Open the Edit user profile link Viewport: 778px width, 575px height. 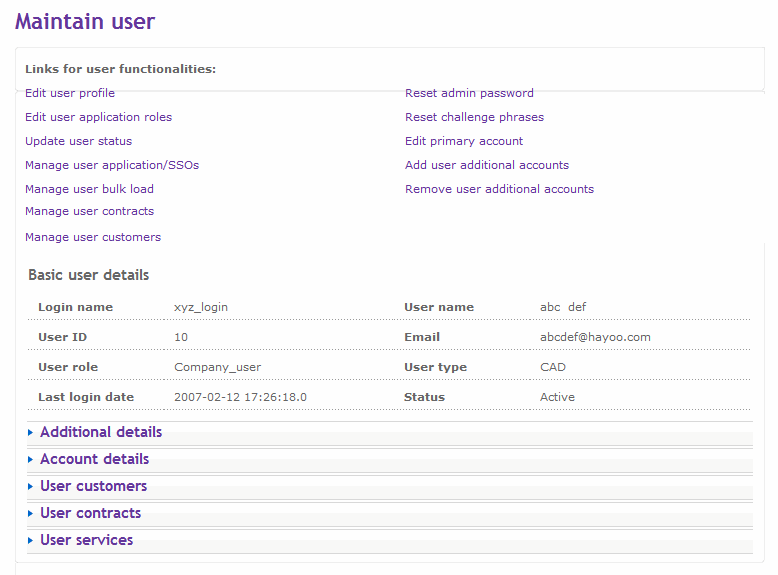click(70, 93)
